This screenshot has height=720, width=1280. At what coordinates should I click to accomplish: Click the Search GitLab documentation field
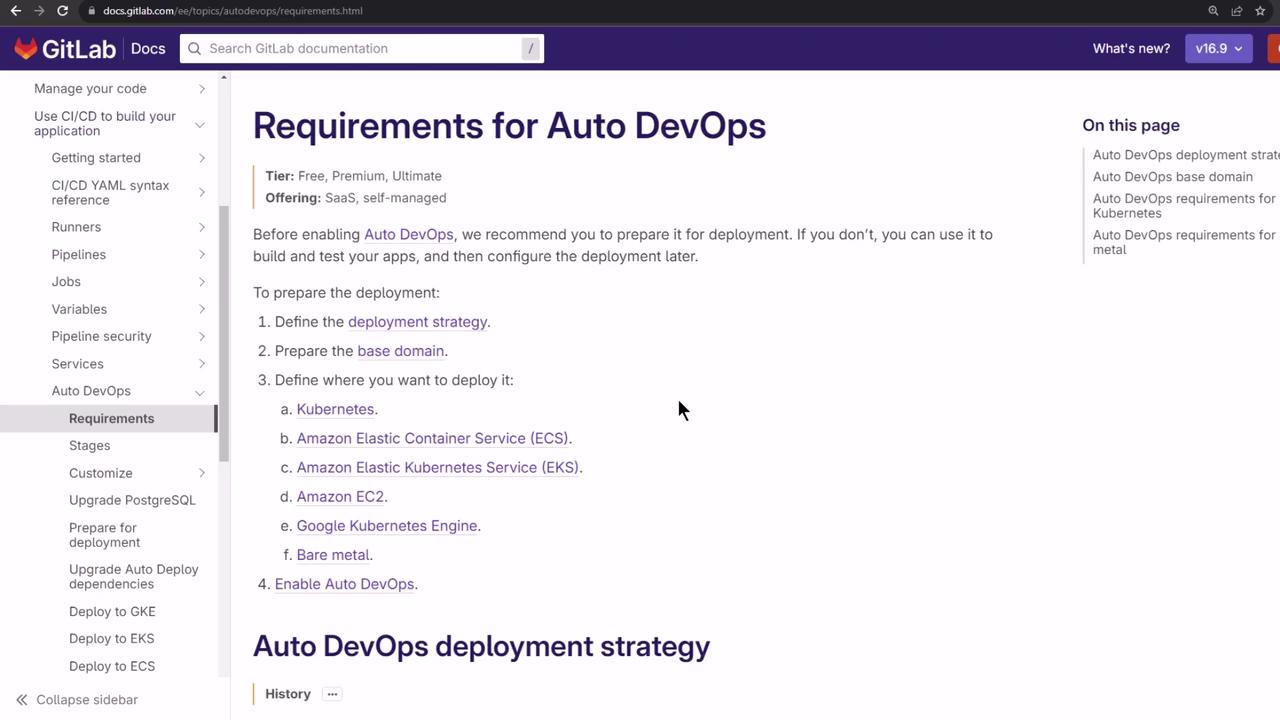coord(360,48)
